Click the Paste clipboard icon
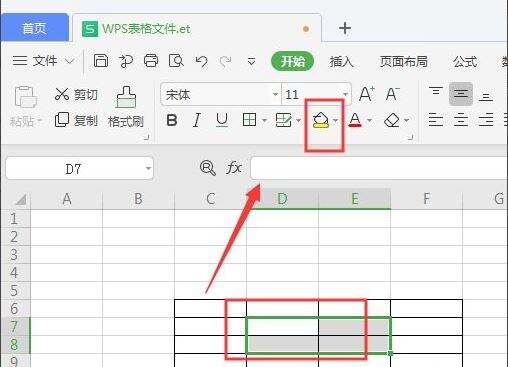The height and width of the screenshot is (367, 508). point(25,97)
